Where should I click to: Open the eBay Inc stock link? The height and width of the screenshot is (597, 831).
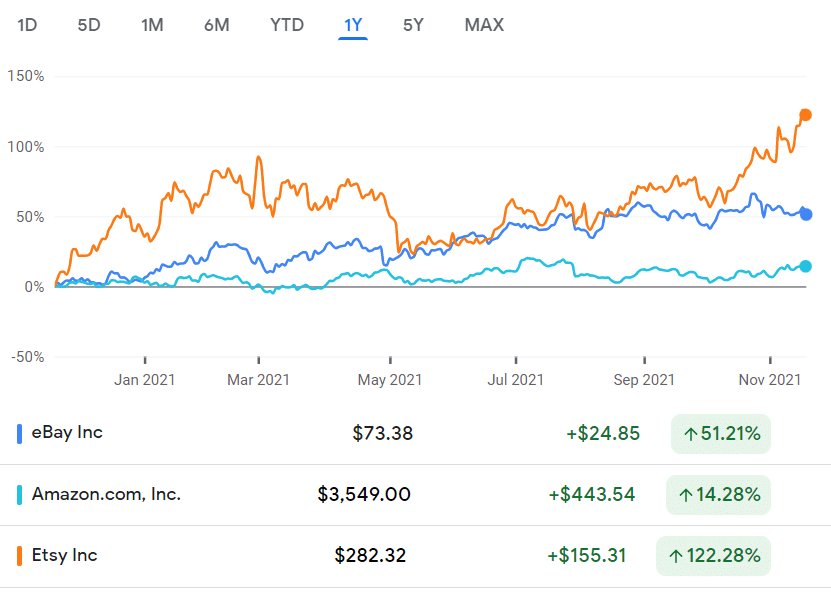[x=67, y=433]
